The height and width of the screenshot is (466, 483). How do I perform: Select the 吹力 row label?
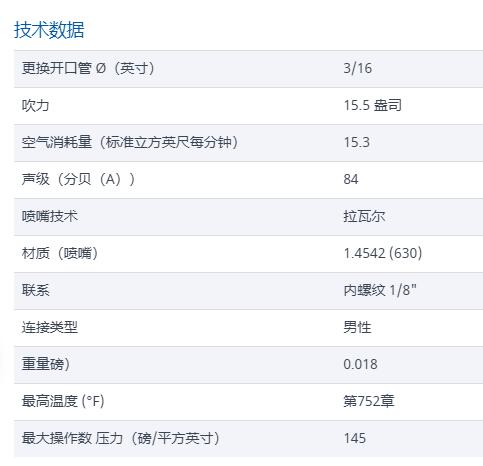pos(35,105)
